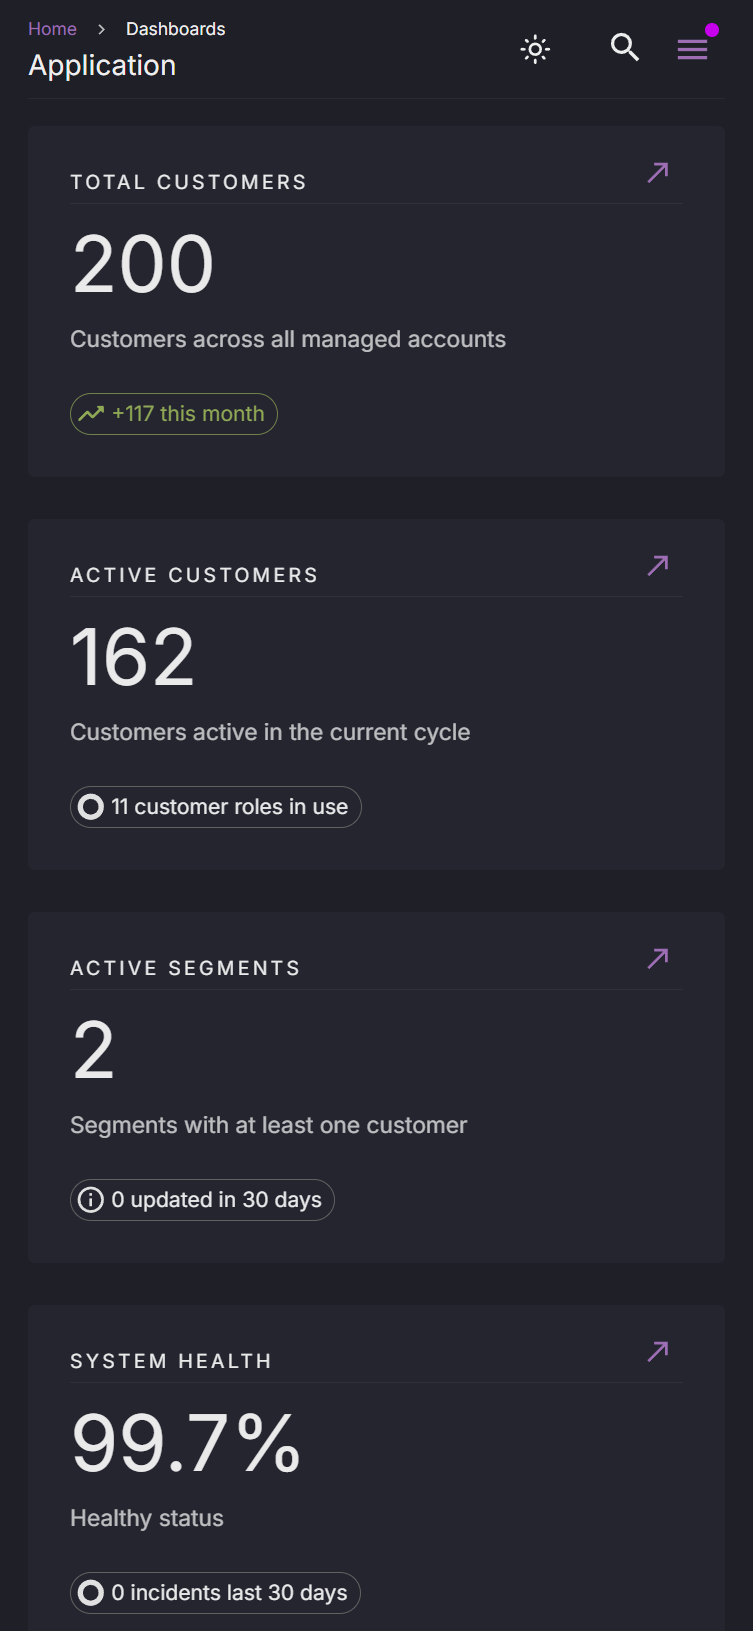
Task: Toggle the light/dark theme sun icon
Action: [x=535, y=49]
